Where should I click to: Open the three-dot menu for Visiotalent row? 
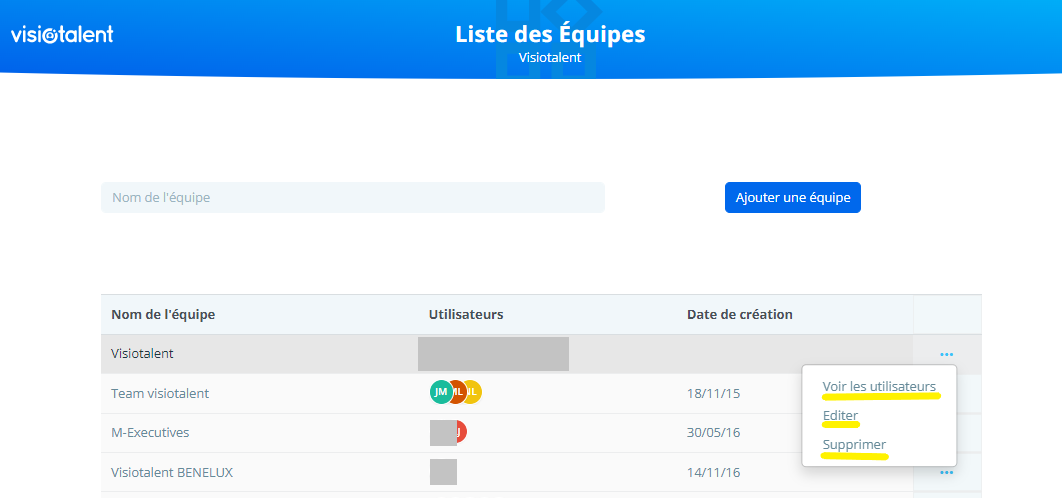[946, 354]
